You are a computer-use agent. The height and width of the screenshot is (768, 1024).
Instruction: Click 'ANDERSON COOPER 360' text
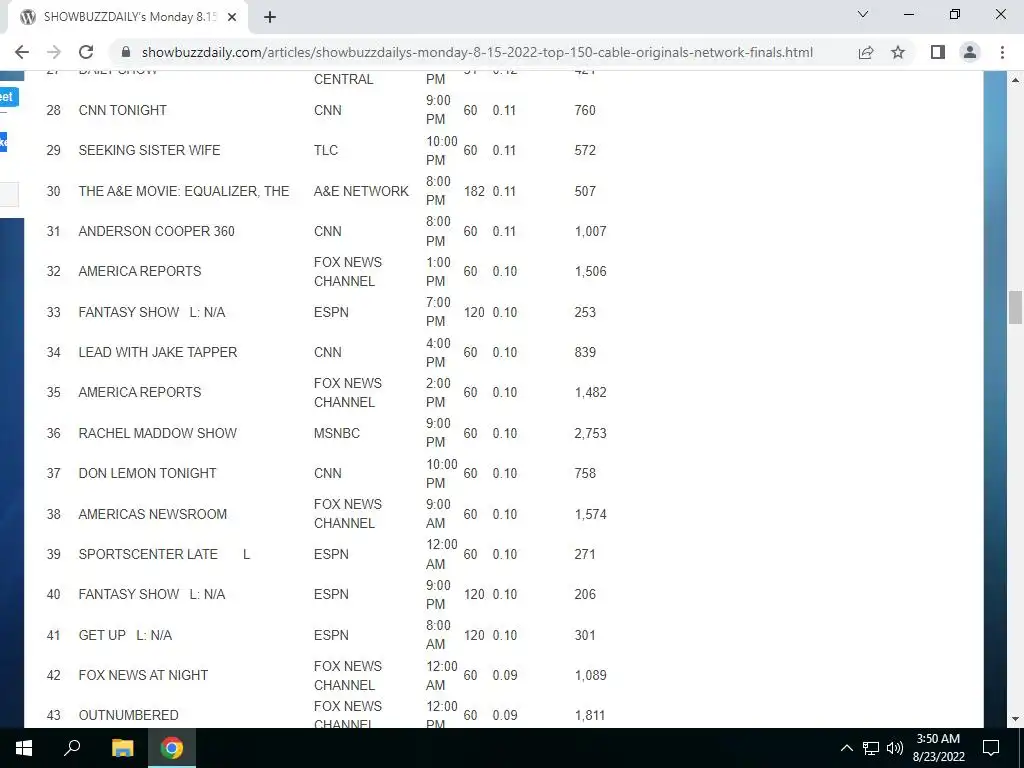tap(157, 231)
